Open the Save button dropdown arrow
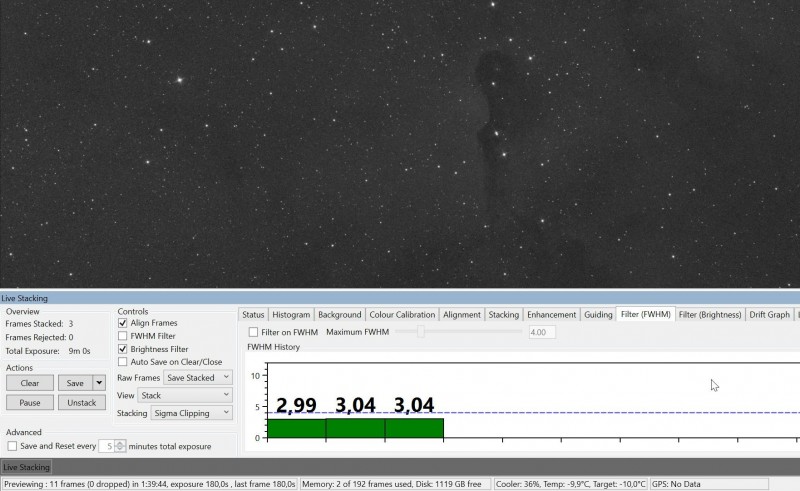This screenshot has width=800, height=491. (x=99, y=383)
